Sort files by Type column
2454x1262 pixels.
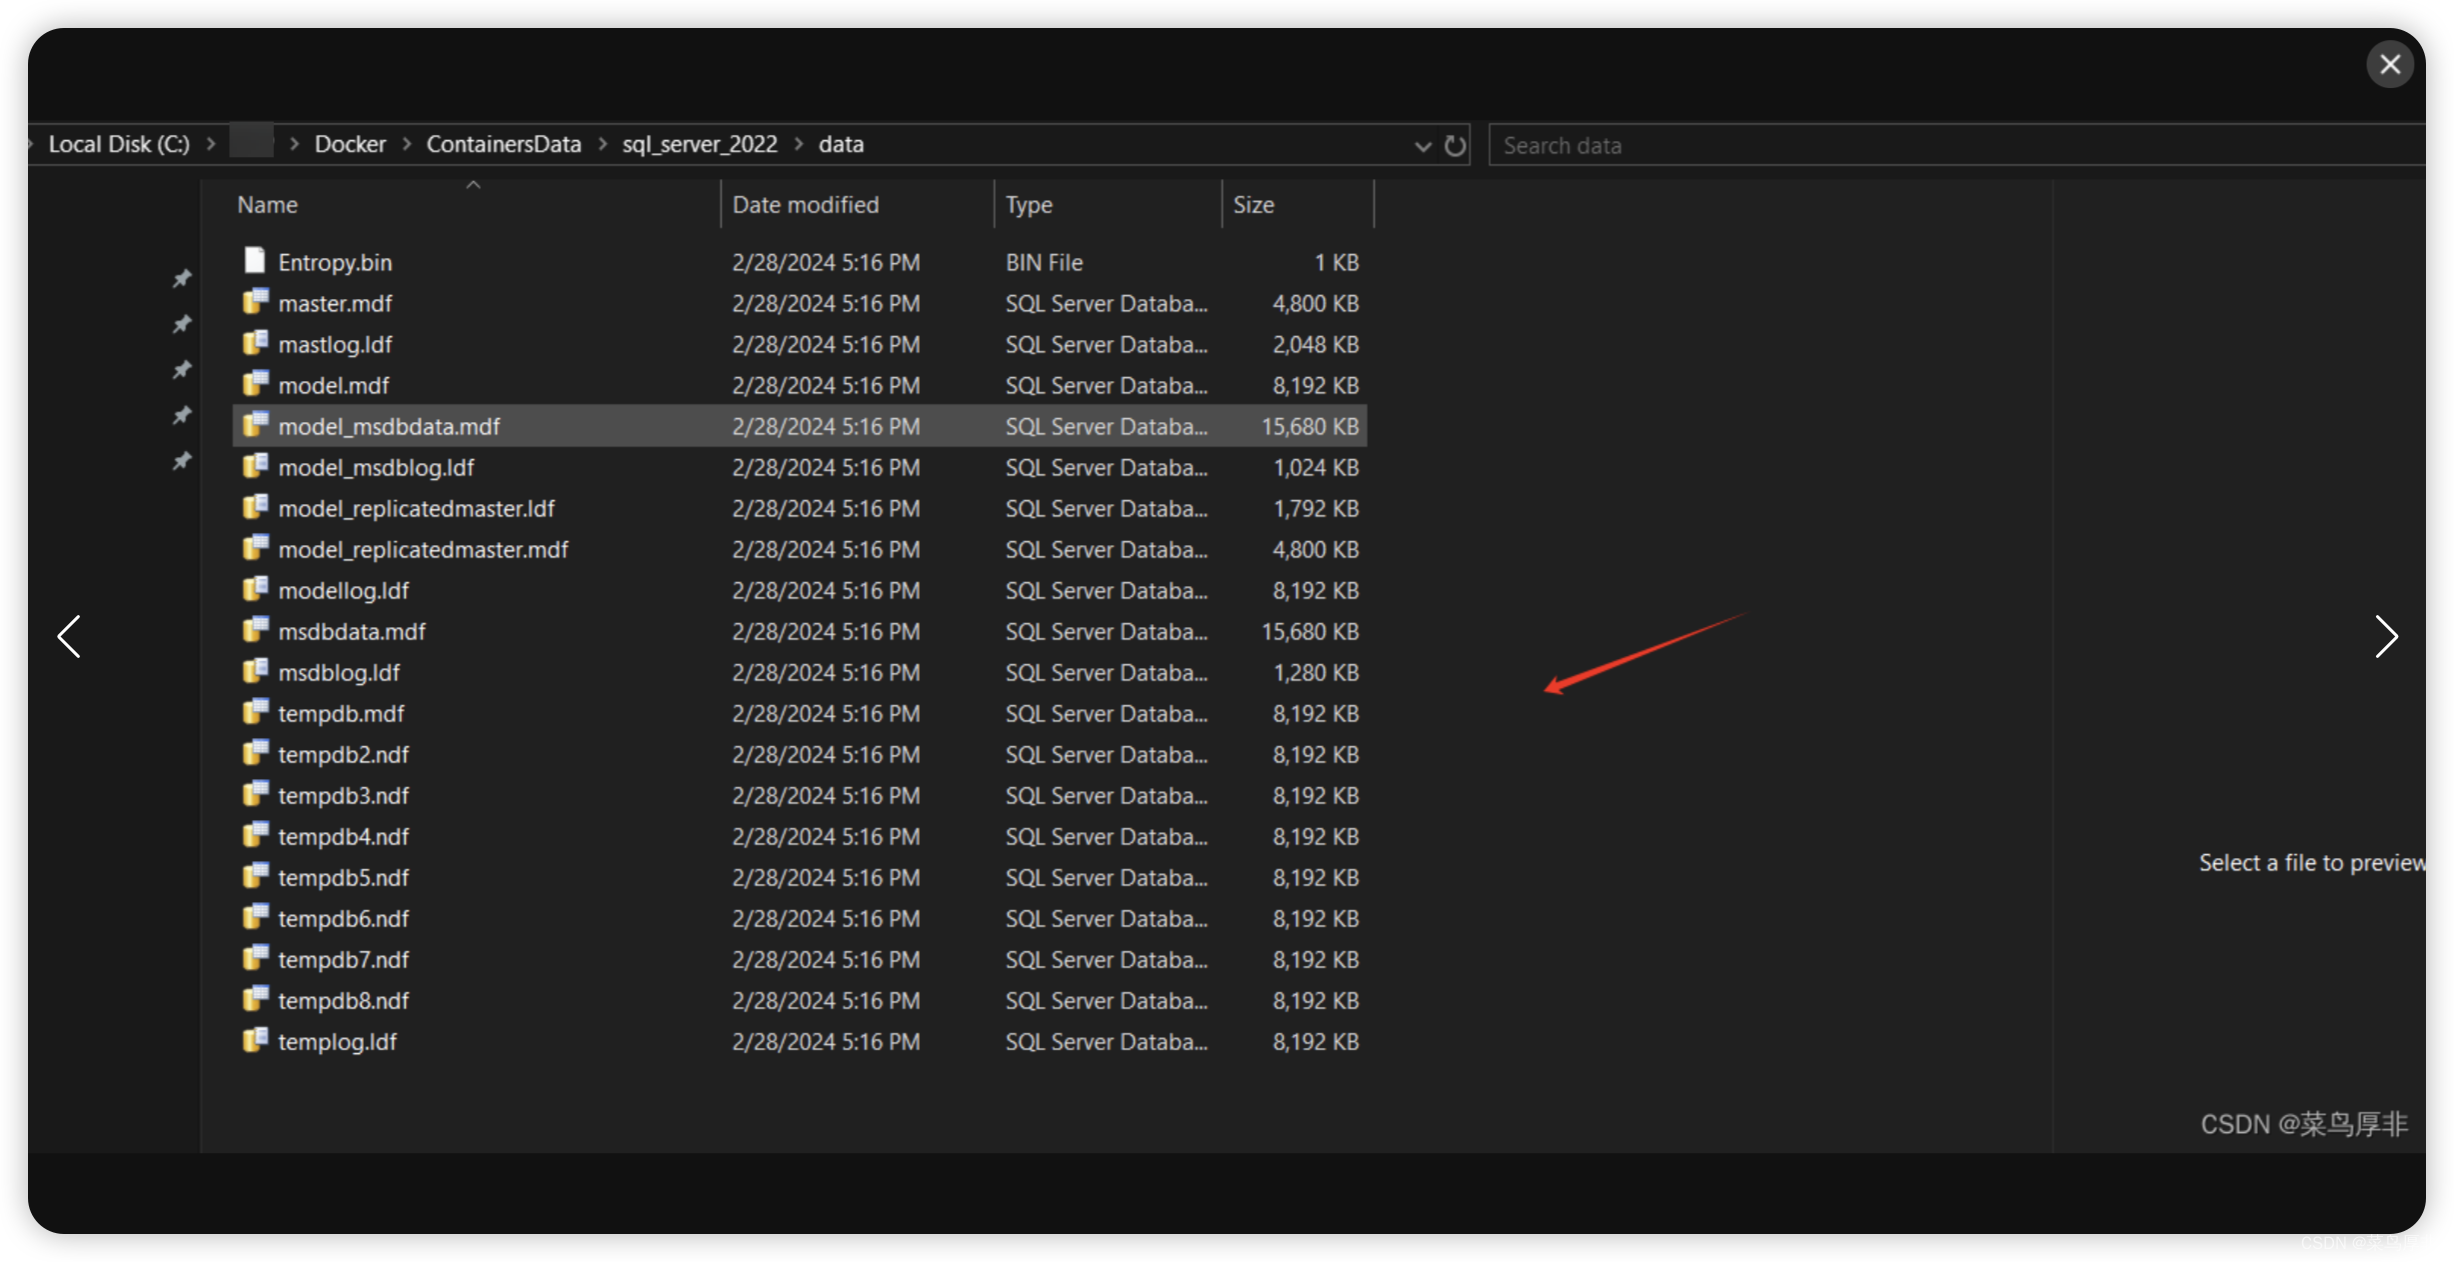coord(1029,205)
